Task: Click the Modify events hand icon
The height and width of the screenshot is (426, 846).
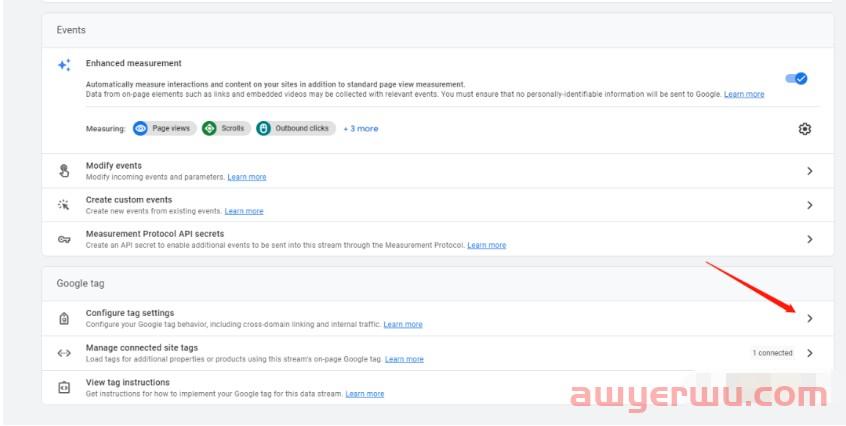Action: click(64, 171)
